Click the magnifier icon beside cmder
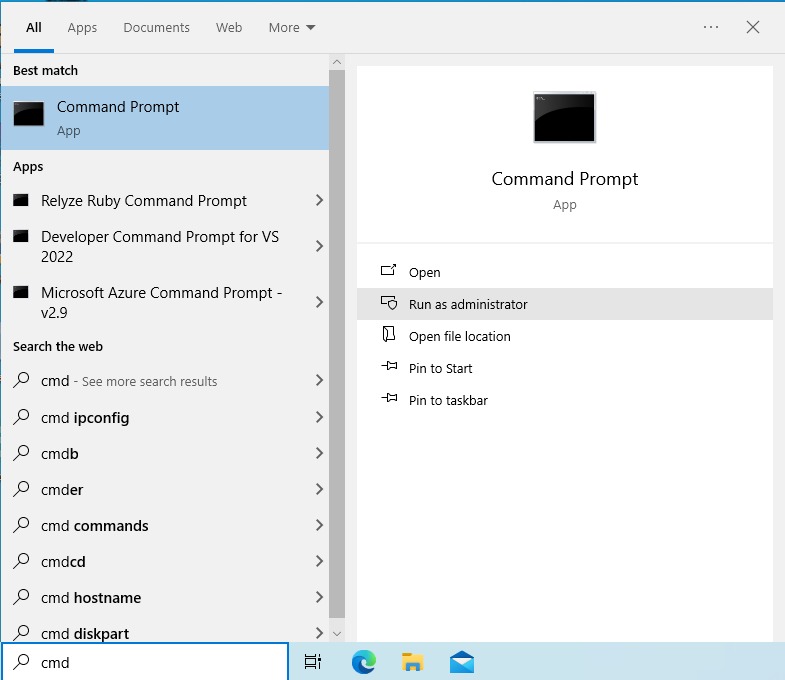This screenshot has width=785, height=680. 21,489
